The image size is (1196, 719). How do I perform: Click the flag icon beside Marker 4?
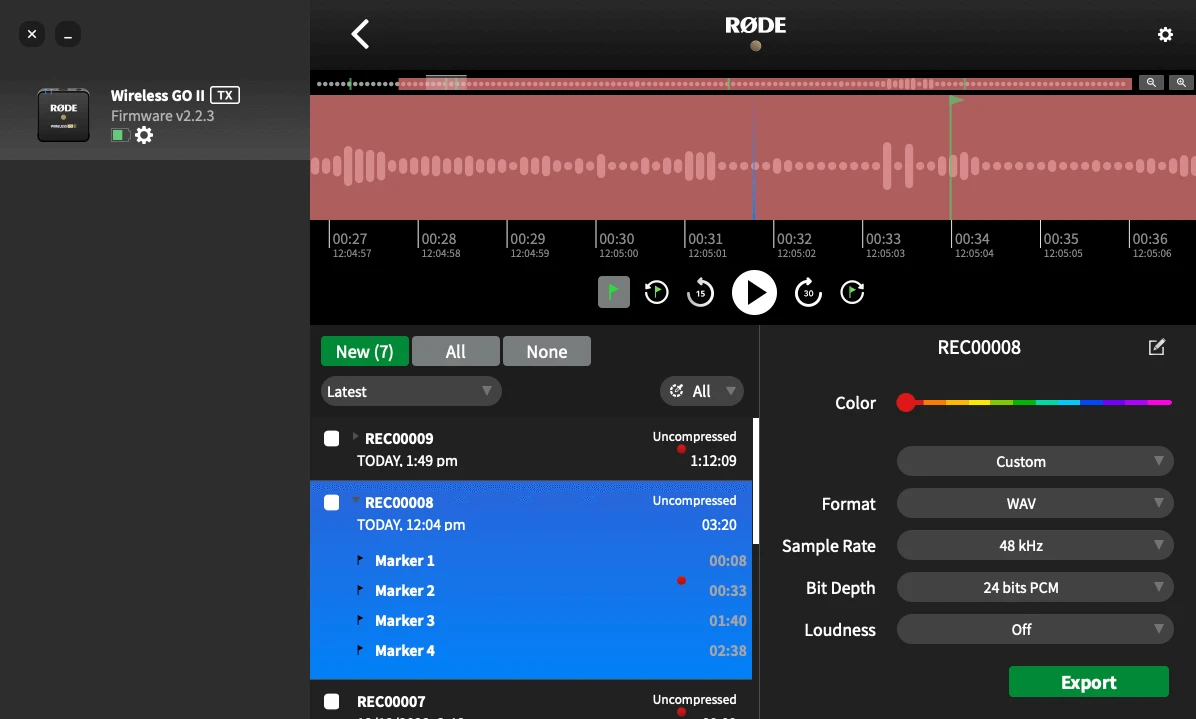click(360, 650)
